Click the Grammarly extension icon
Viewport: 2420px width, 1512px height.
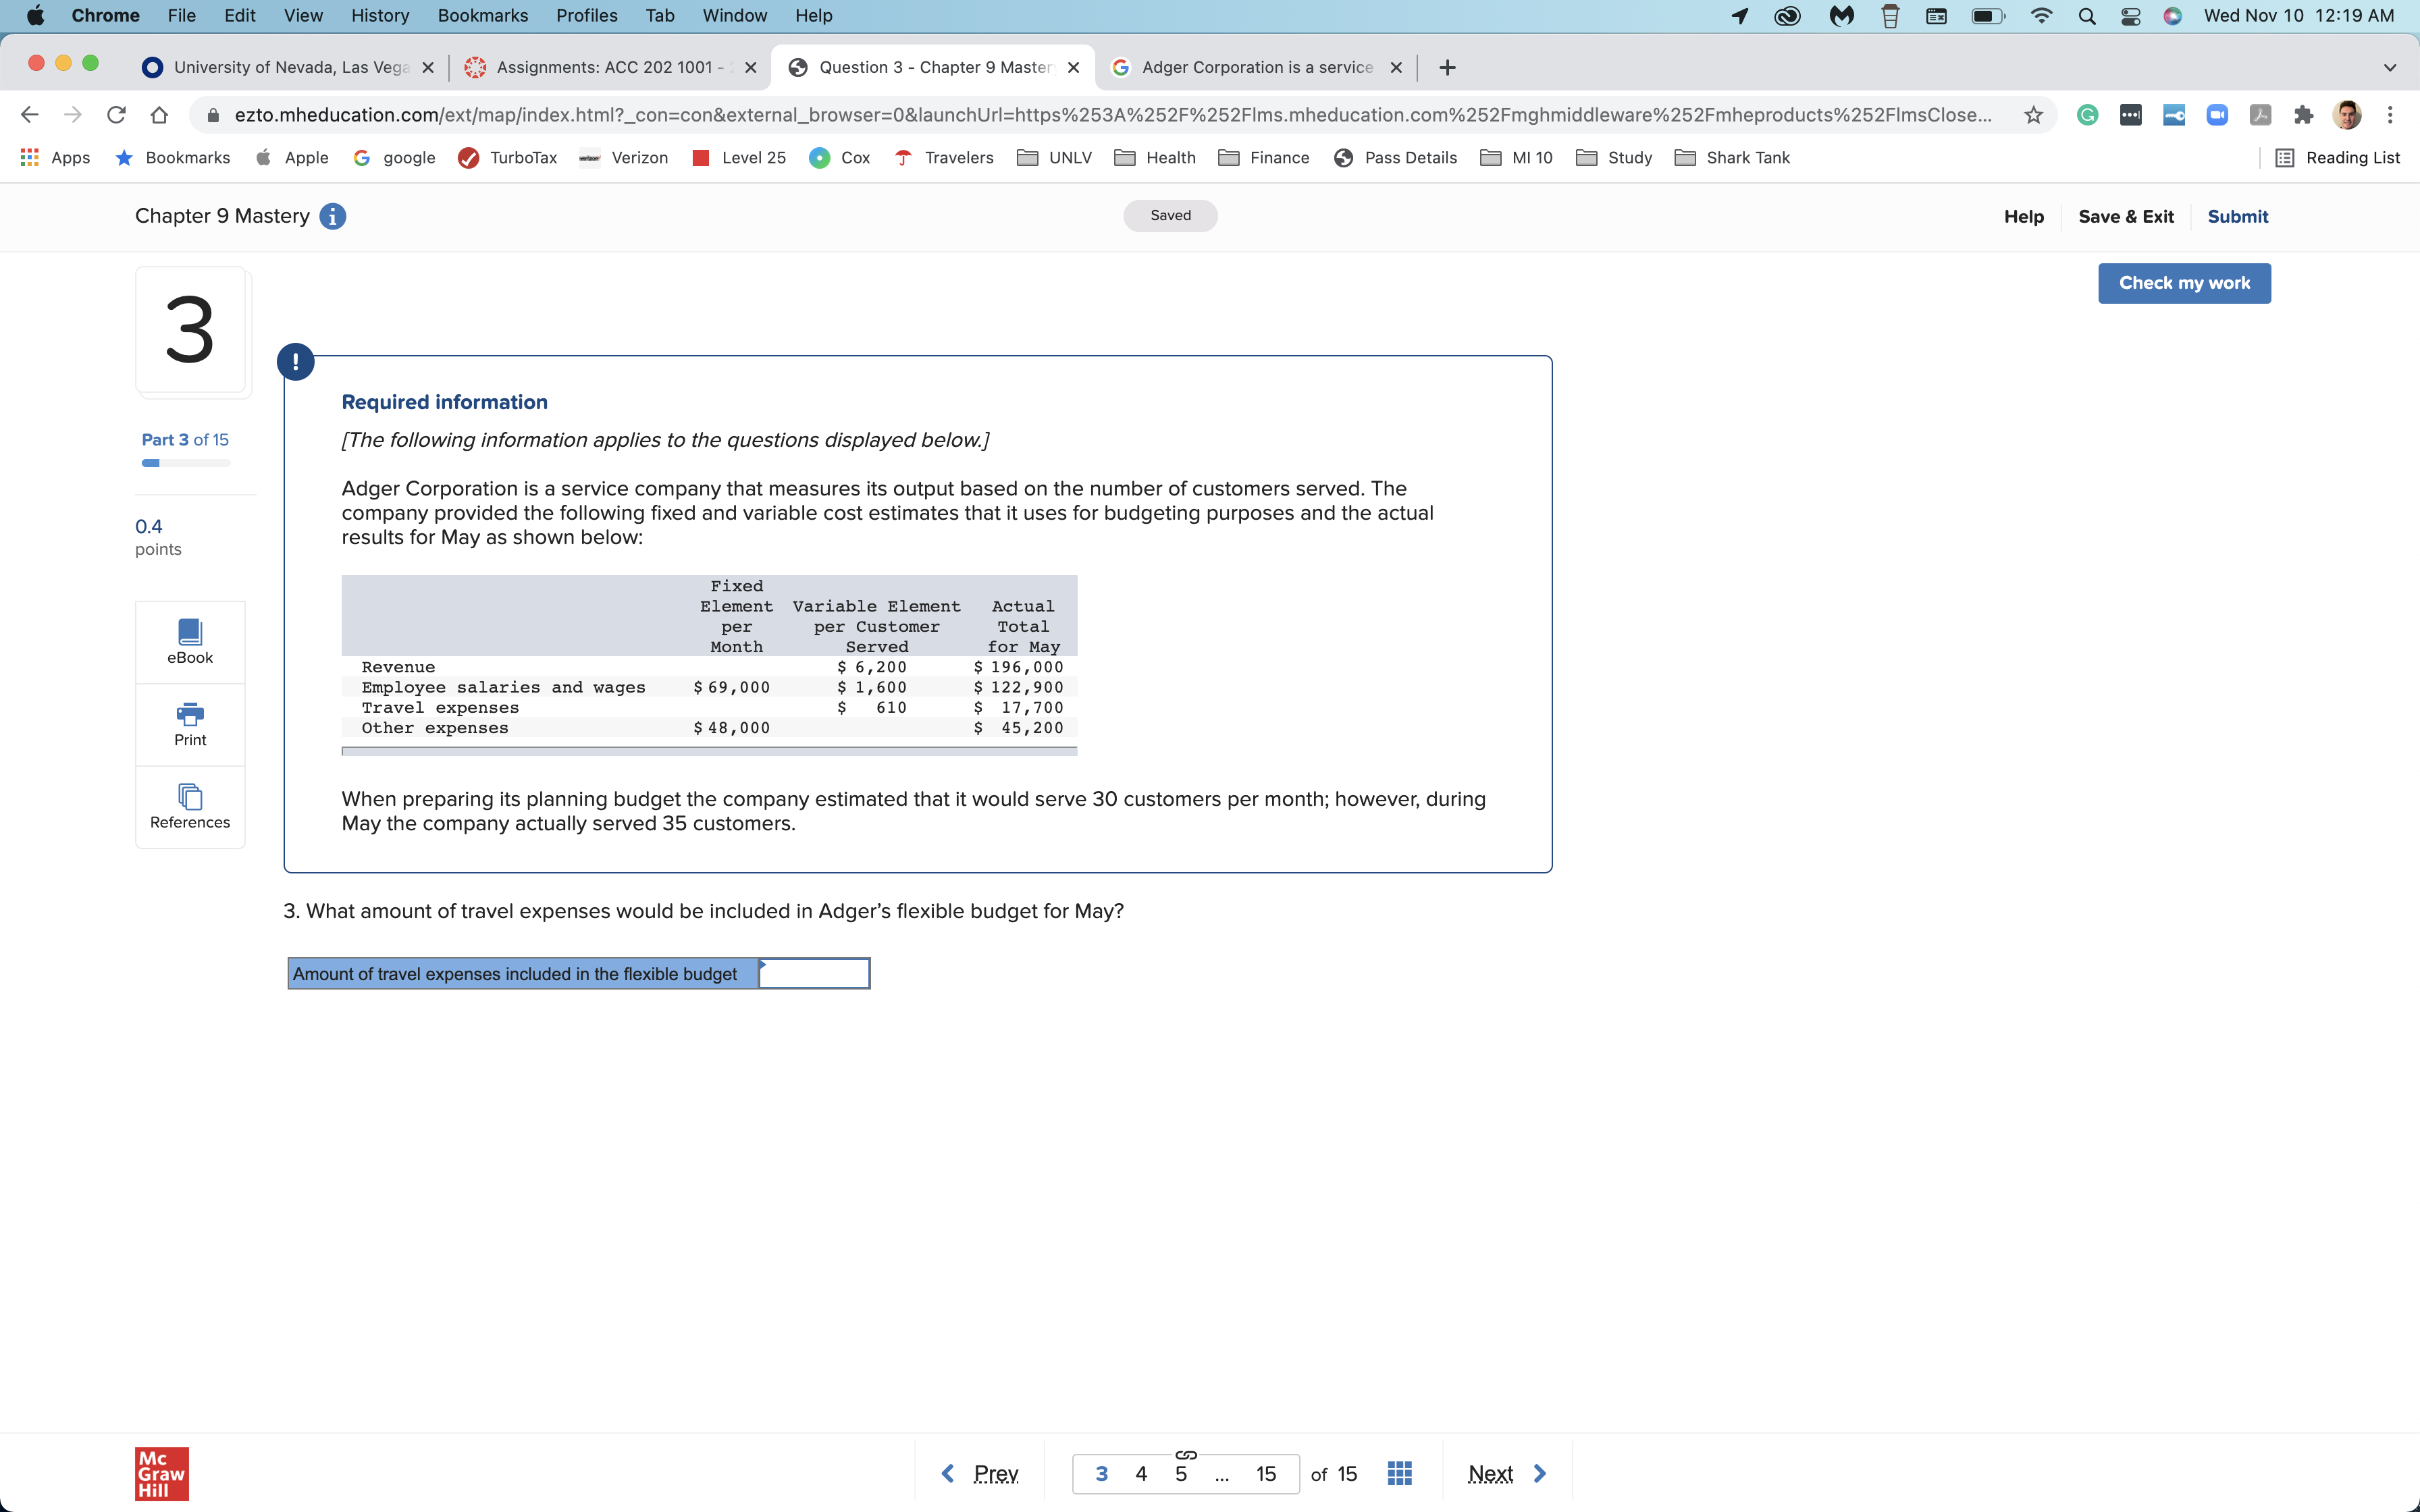[x=2089, y=115]
